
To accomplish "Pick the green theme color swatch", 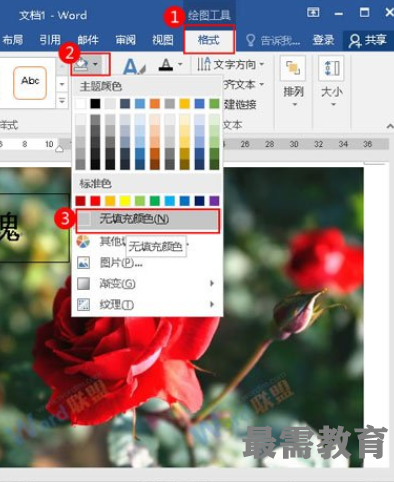I will coord(214,104).
